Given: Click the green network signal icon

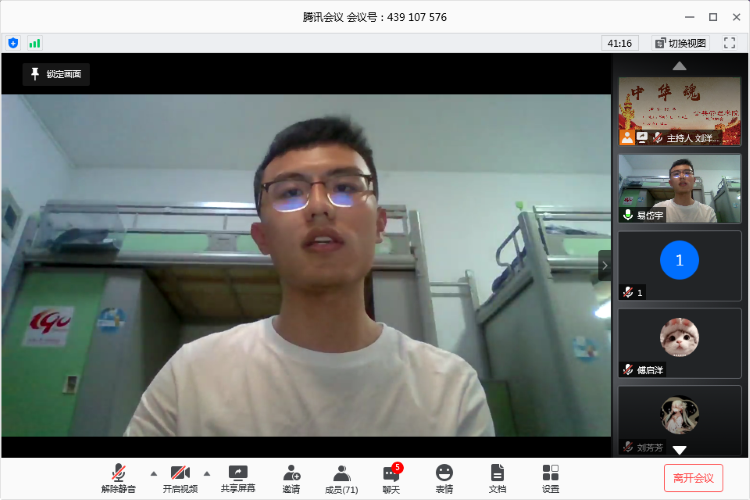Looking at the screenshot, I should click(x=35, y=43).
